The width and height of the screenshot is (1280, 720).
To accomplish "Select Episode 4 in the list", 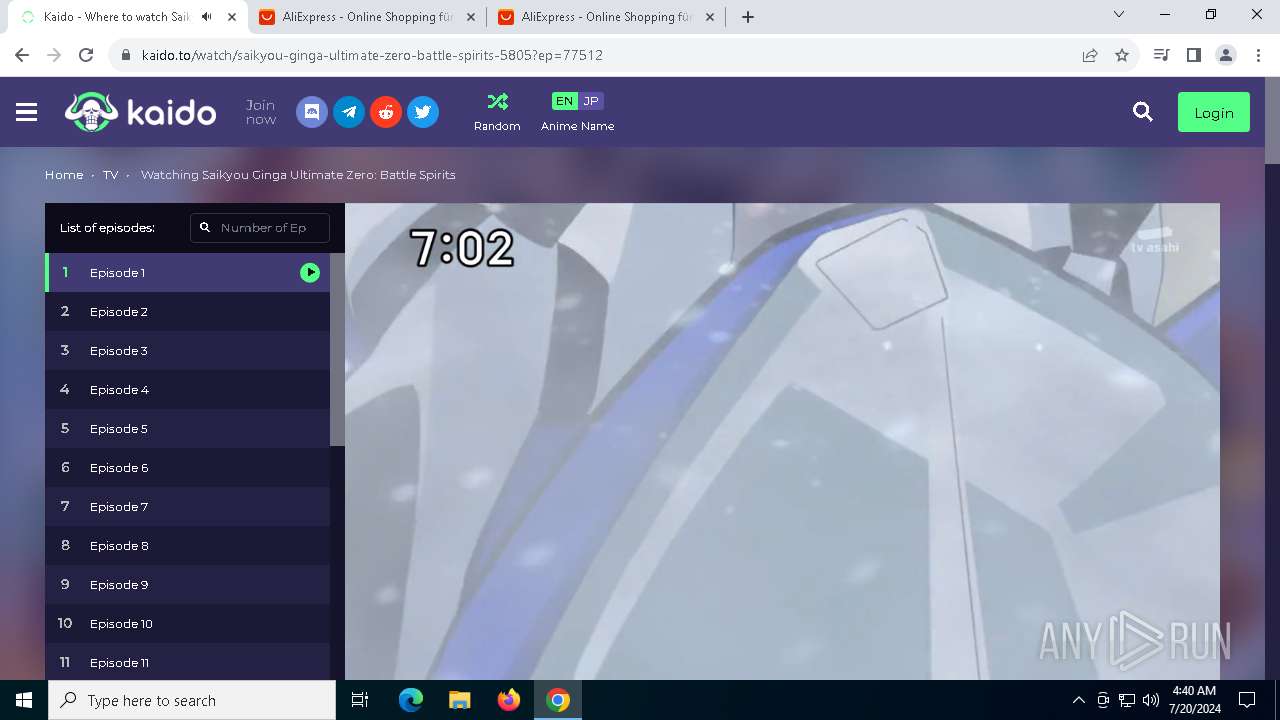I will 187,389.
